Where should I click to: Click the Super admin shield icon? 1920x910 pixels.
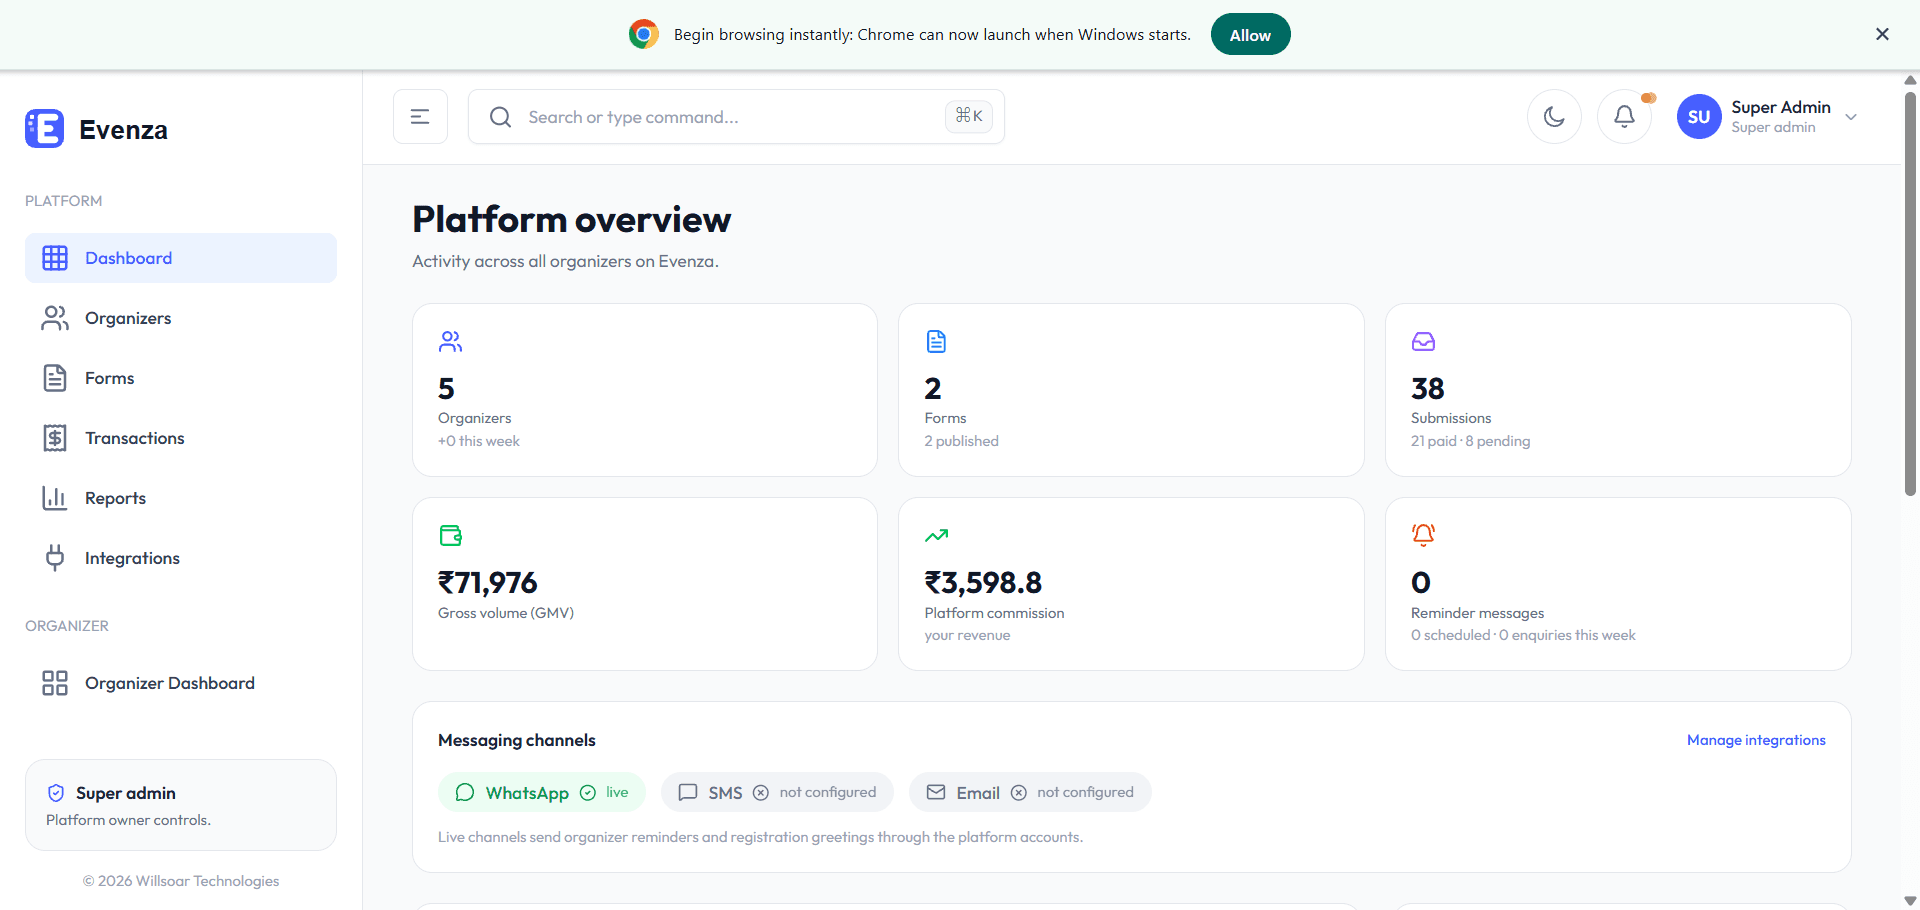[x=56, y=793]
